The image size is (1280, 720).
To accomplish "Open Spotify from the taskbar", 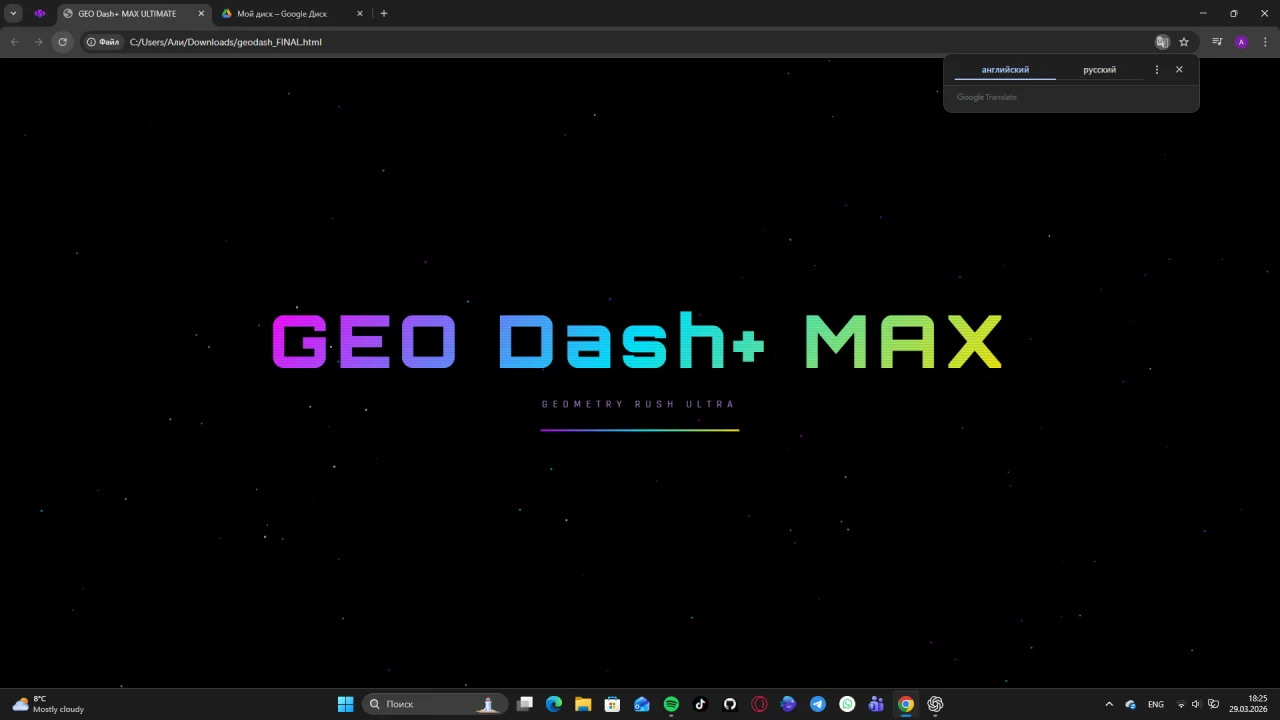I will [671, 704].
